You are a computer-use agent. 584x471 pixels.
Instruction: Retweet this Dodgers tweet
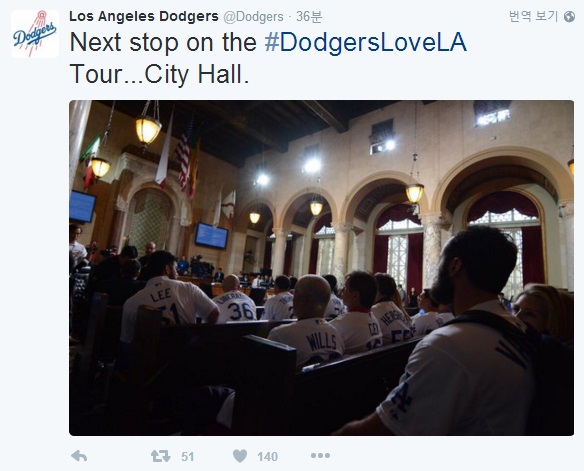[161, 456]
